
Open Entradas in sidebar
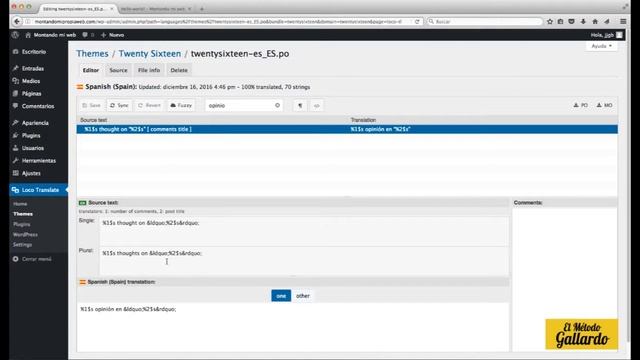coord(33,69)
